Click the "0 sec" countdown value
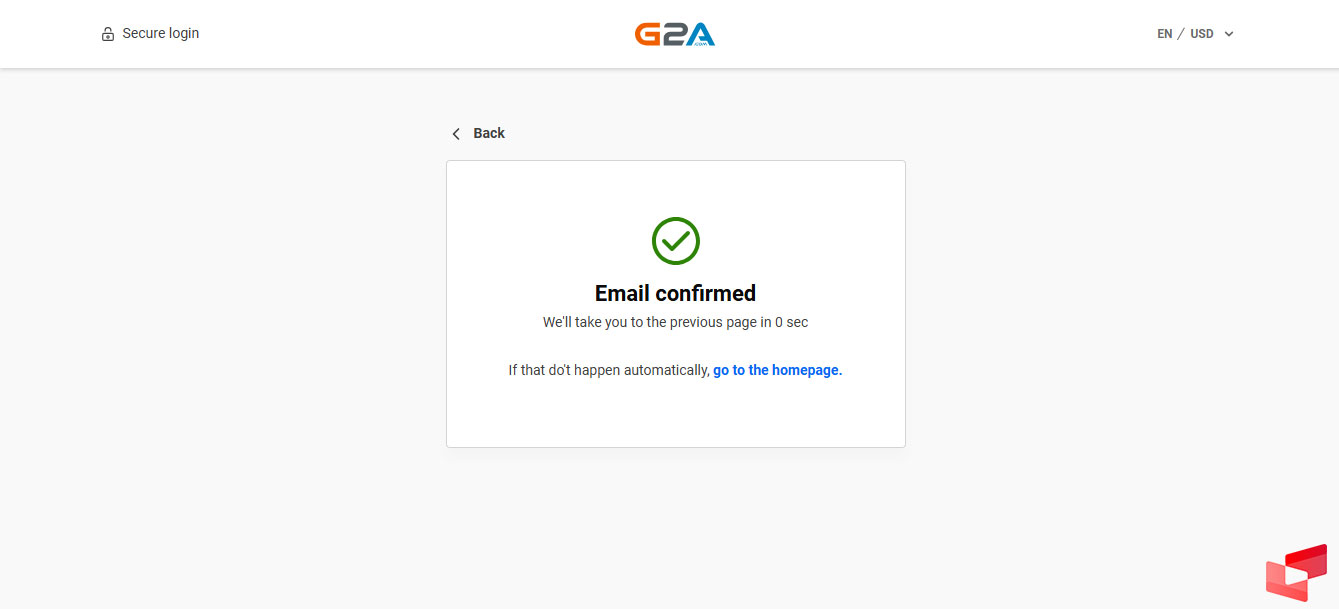Image resolution: width=1339 pixels, height=609 pixels. (x=791, y=322)
